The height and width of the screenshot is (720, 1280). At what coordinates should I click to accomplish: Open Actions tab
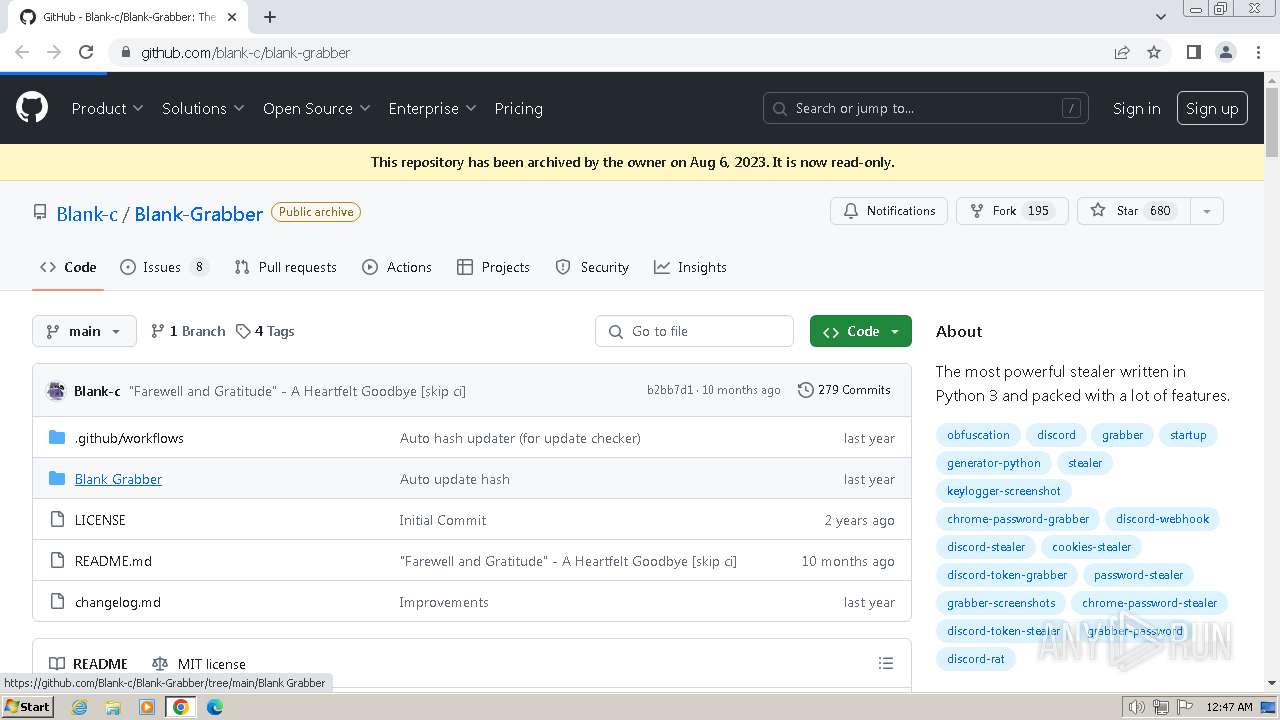(397, 267)
